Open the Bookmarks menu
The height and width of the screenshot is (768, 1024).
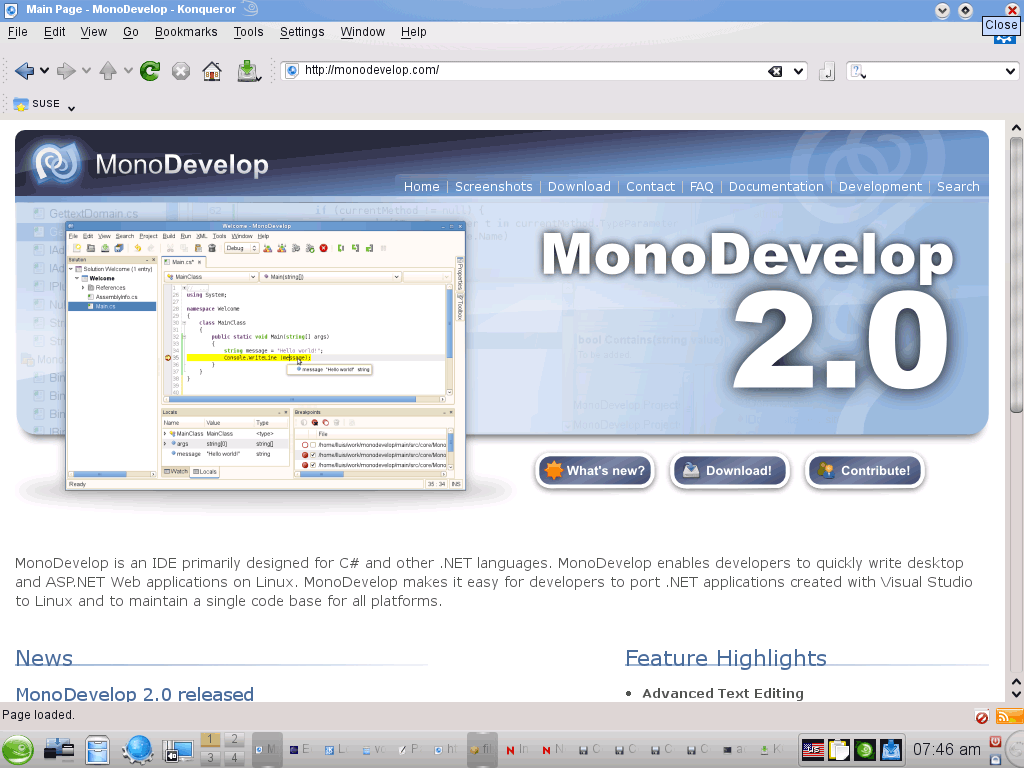click(186, 32)
